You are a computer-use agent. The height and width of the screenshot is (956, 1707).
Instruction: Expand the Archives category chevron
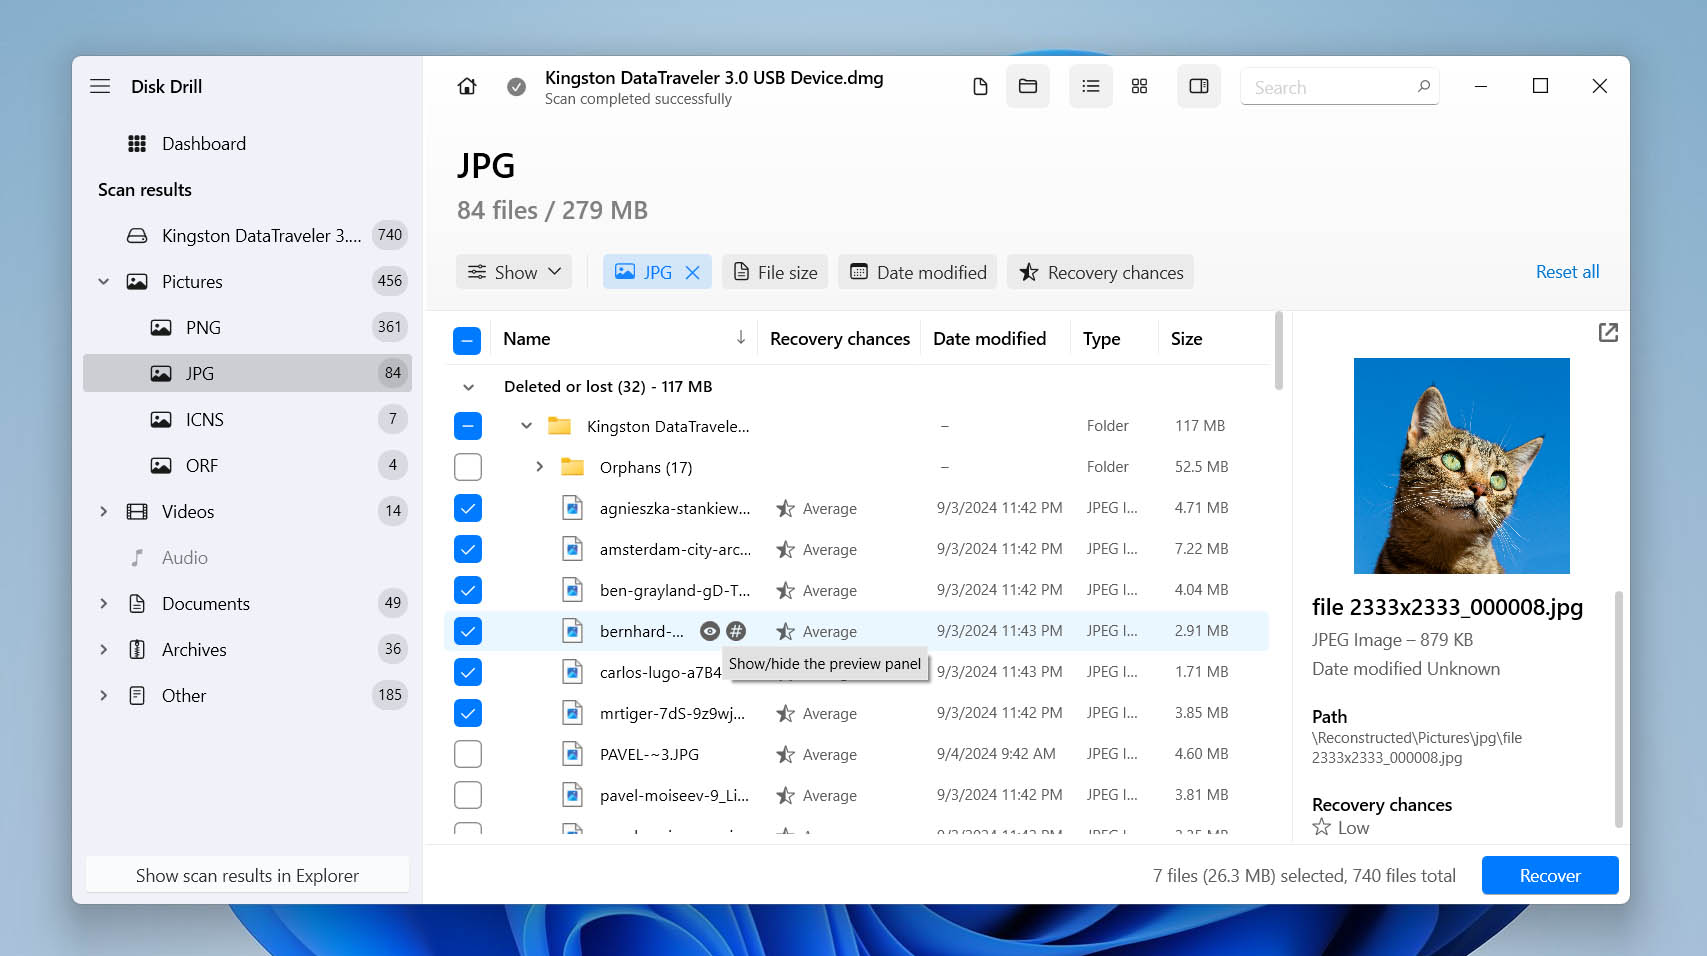[x=103, y=650]
